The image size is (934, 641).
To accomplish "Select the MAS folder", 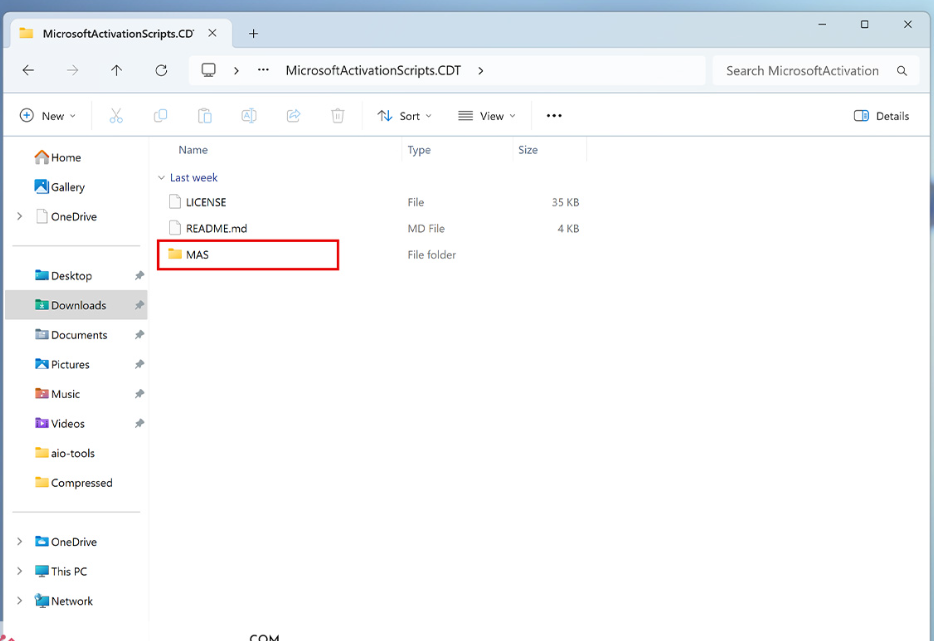I will point(197,255).
